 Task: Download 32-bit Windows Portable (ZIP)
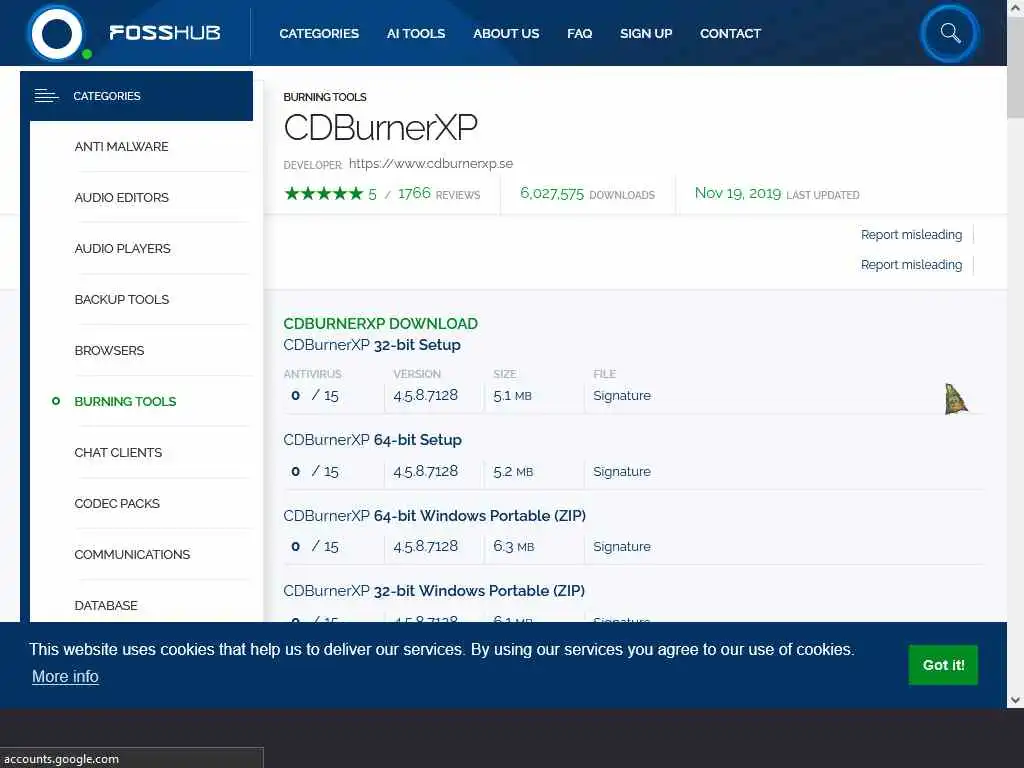434,590
